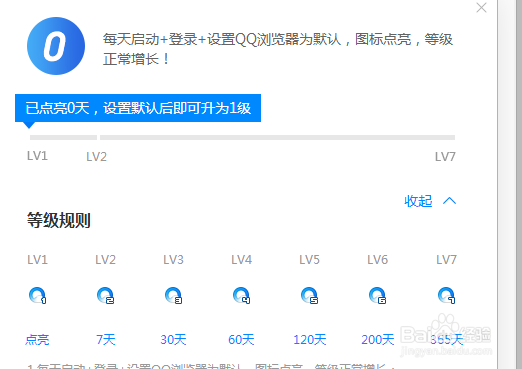Screen dimensions: 522x369
Task: Click the LV7 level icon
Action: [x=446, y=295]
